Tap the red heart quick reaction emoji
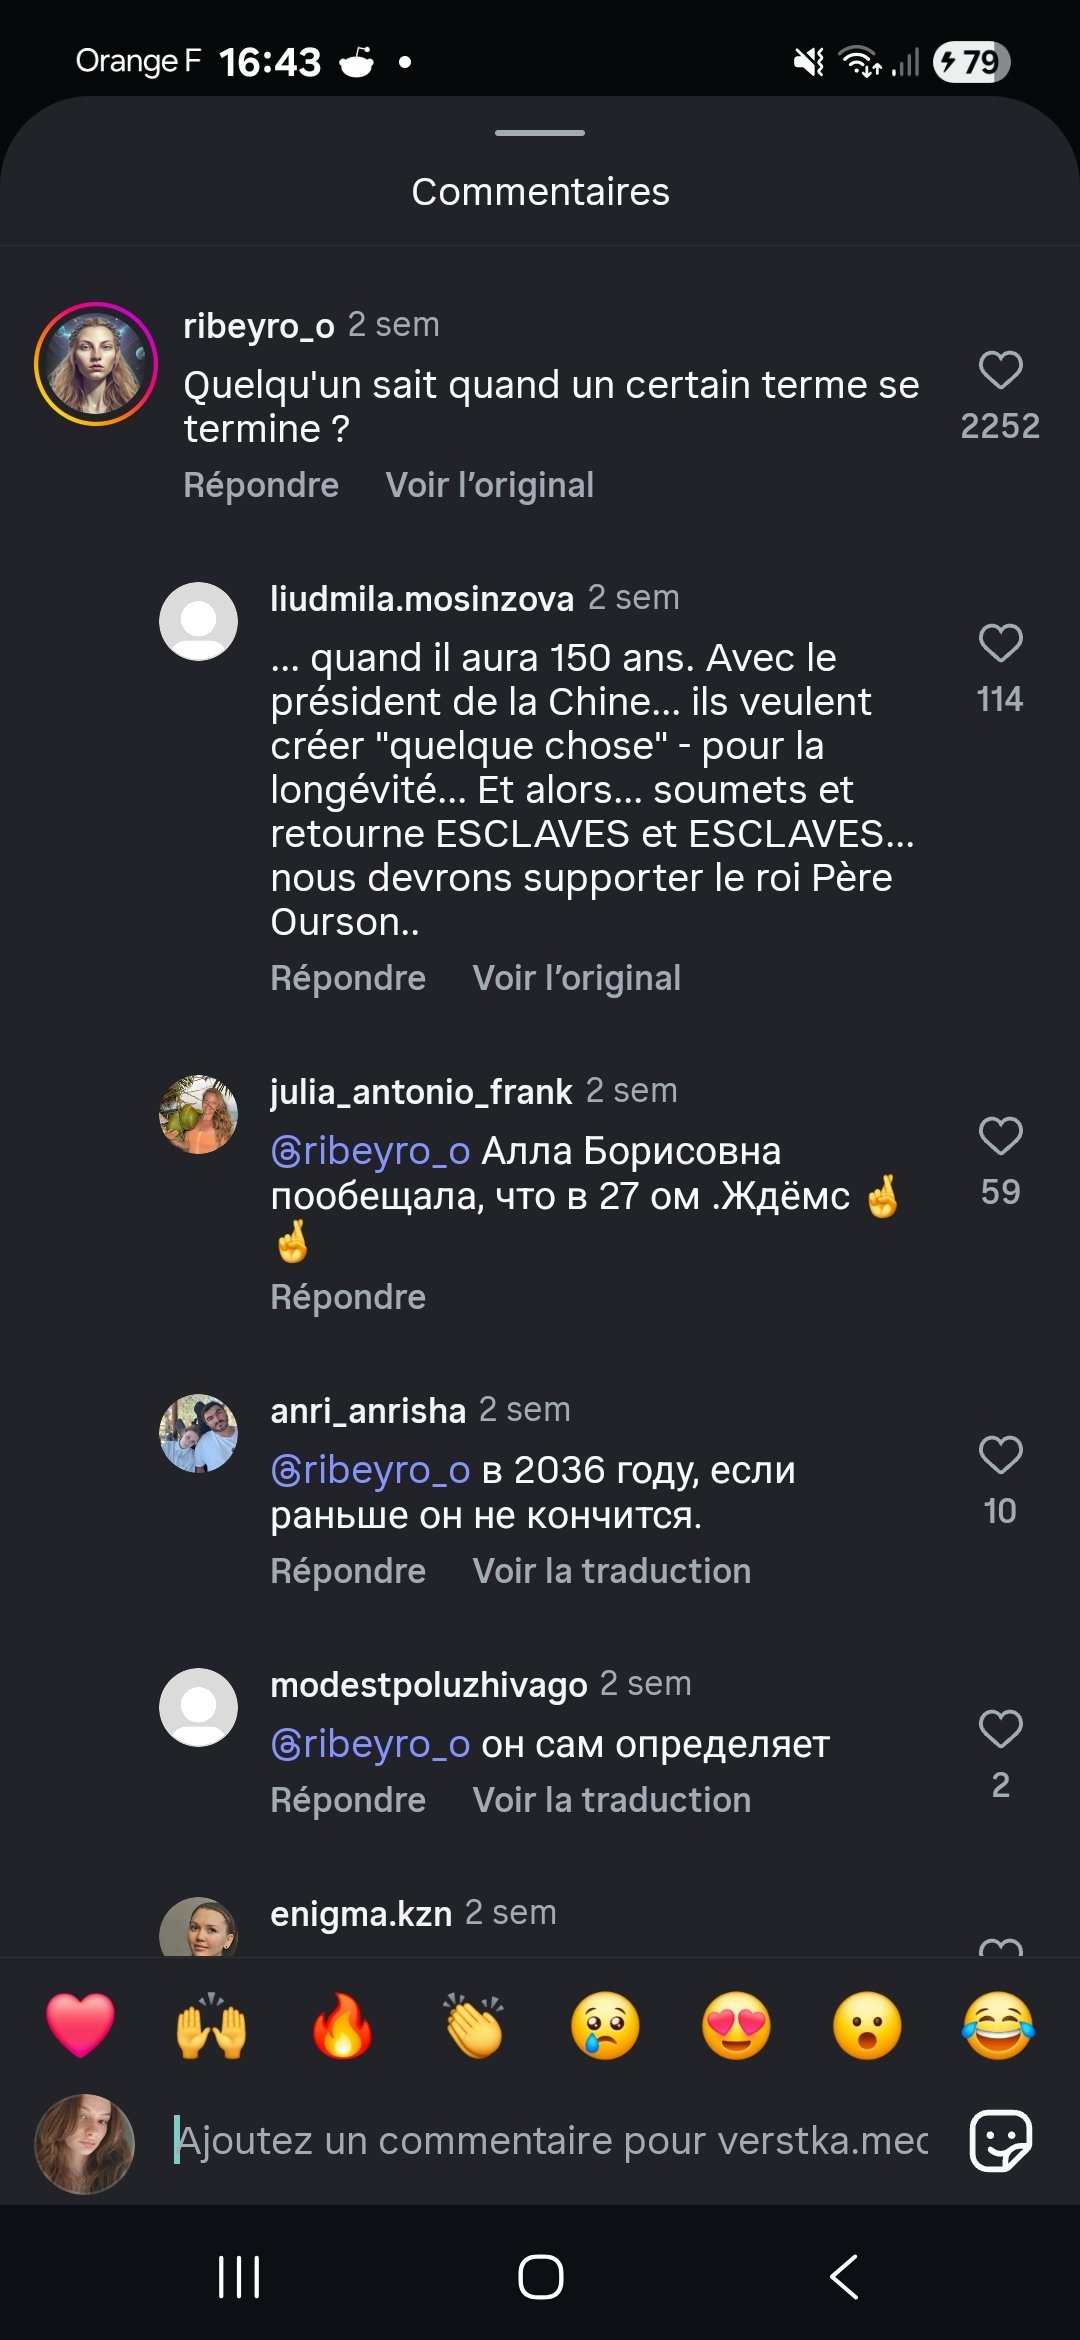This screenshot has width=1080, height=2340. (x=80, y=2026)
